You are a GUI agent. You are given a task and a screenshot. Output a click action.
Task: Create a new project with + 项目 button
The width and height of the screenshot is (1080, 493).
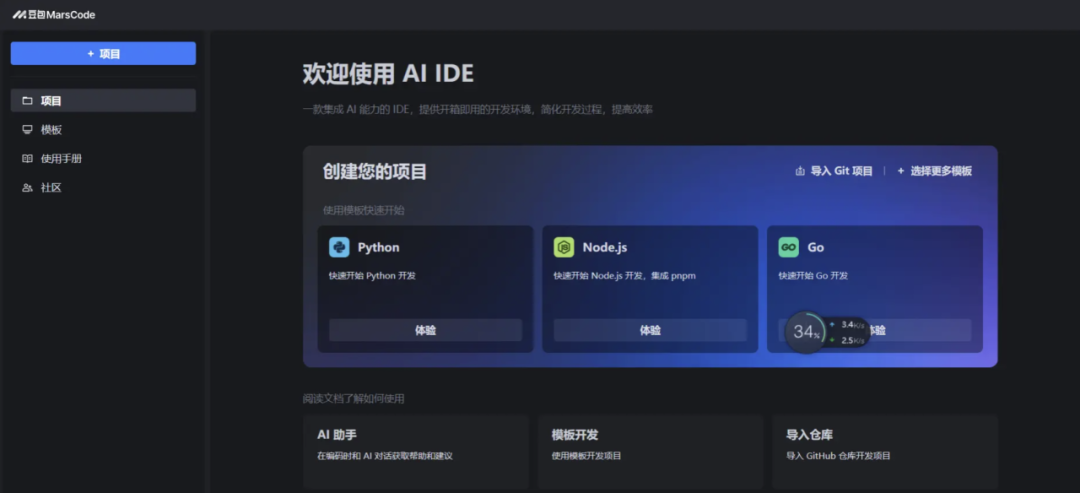[x=103, y=54]
